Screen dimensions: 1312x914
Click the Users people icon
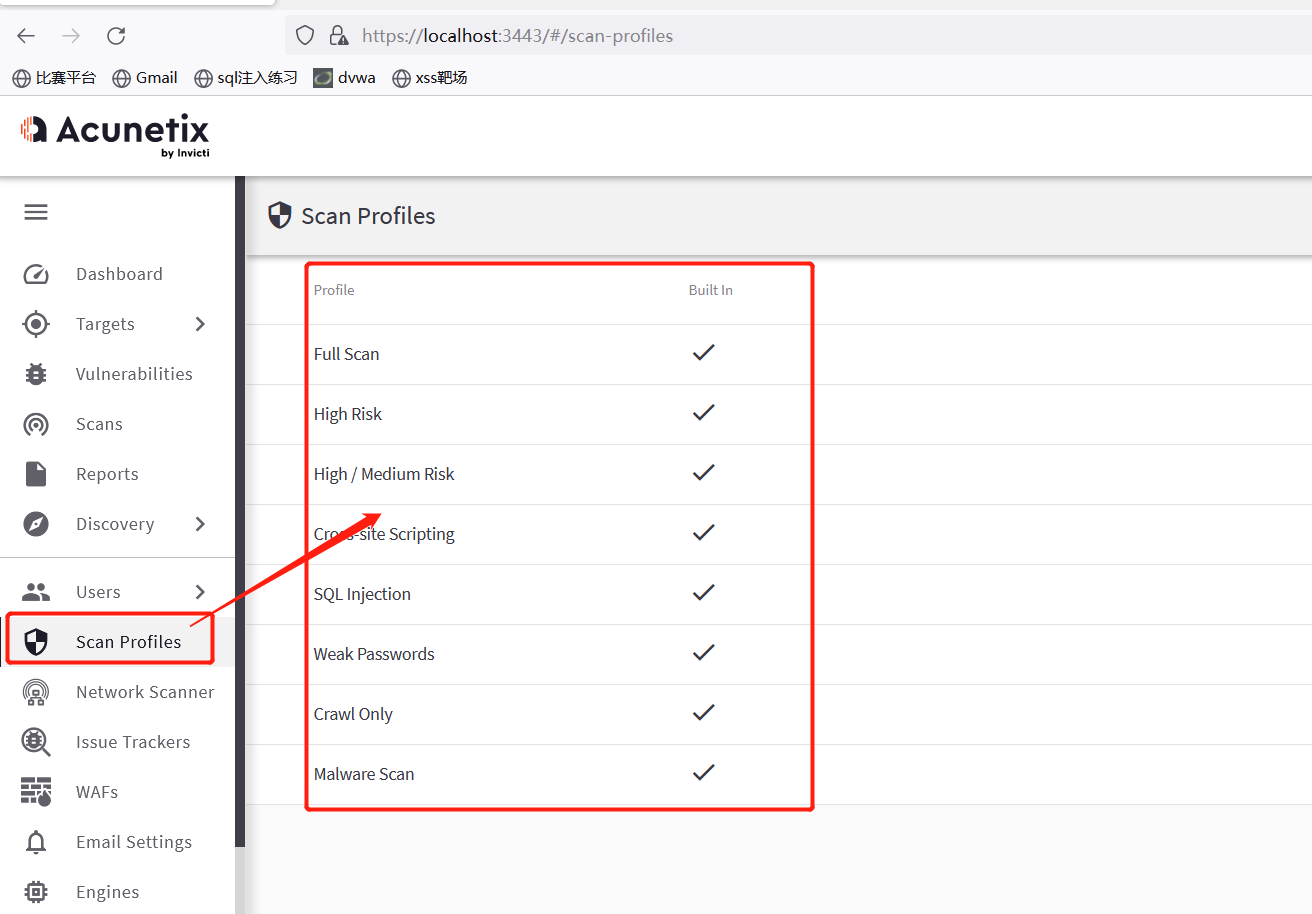[x=36, y=592]
